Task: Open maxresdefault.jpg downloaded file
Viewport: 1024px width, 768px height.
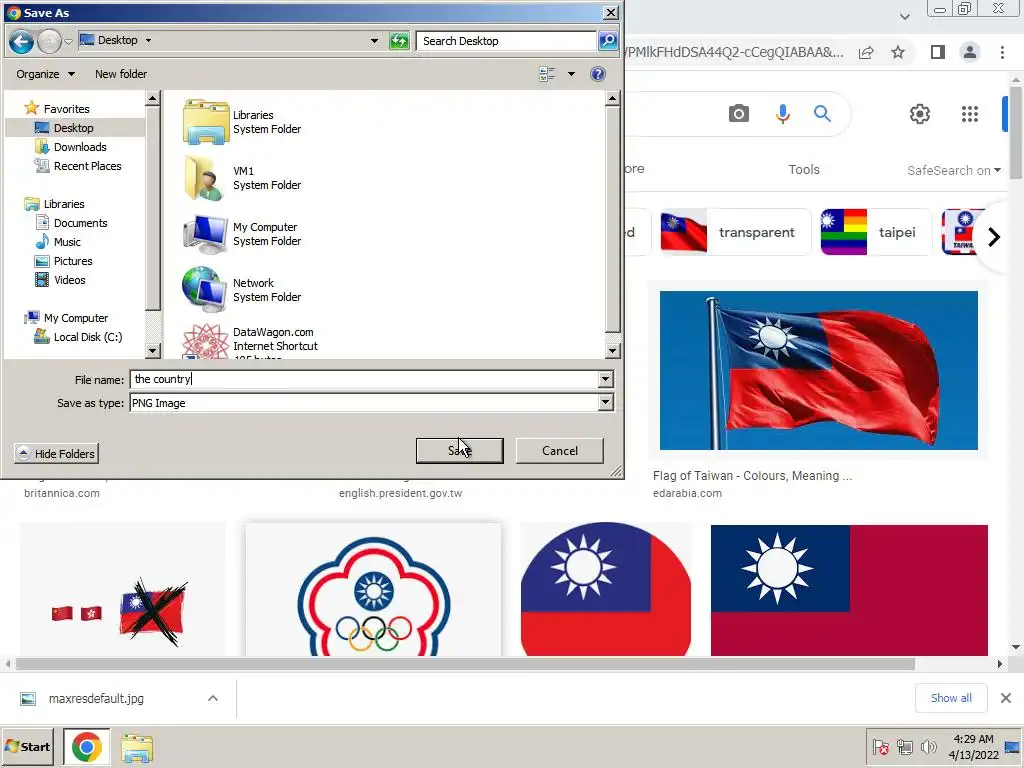Action: tap(96, 698)
